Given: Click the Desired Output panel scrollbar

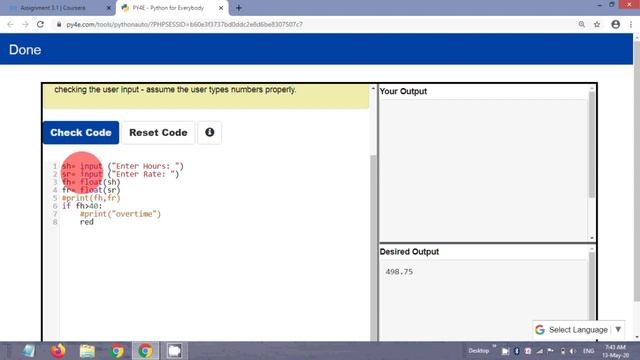Looking at the screenshot, I should pyautogui.click(x=591, y=286).
